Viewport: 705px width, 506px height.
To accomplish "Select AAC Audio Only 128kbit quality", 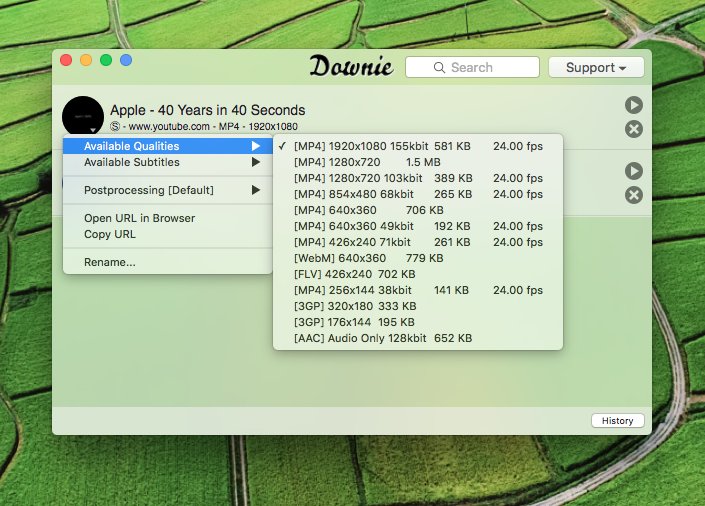I will (x=418, y=338).
